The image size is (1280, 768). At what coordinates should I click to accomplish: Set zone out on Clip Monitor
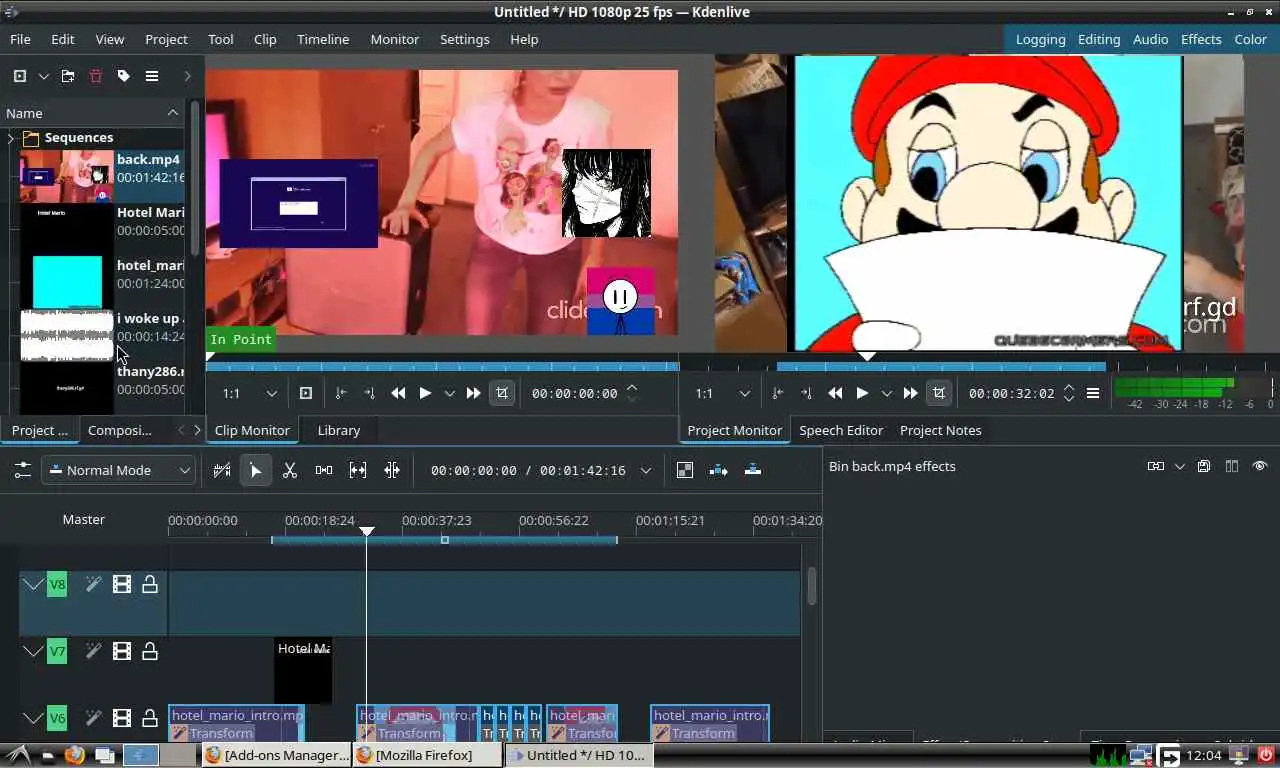pos(369,393)
